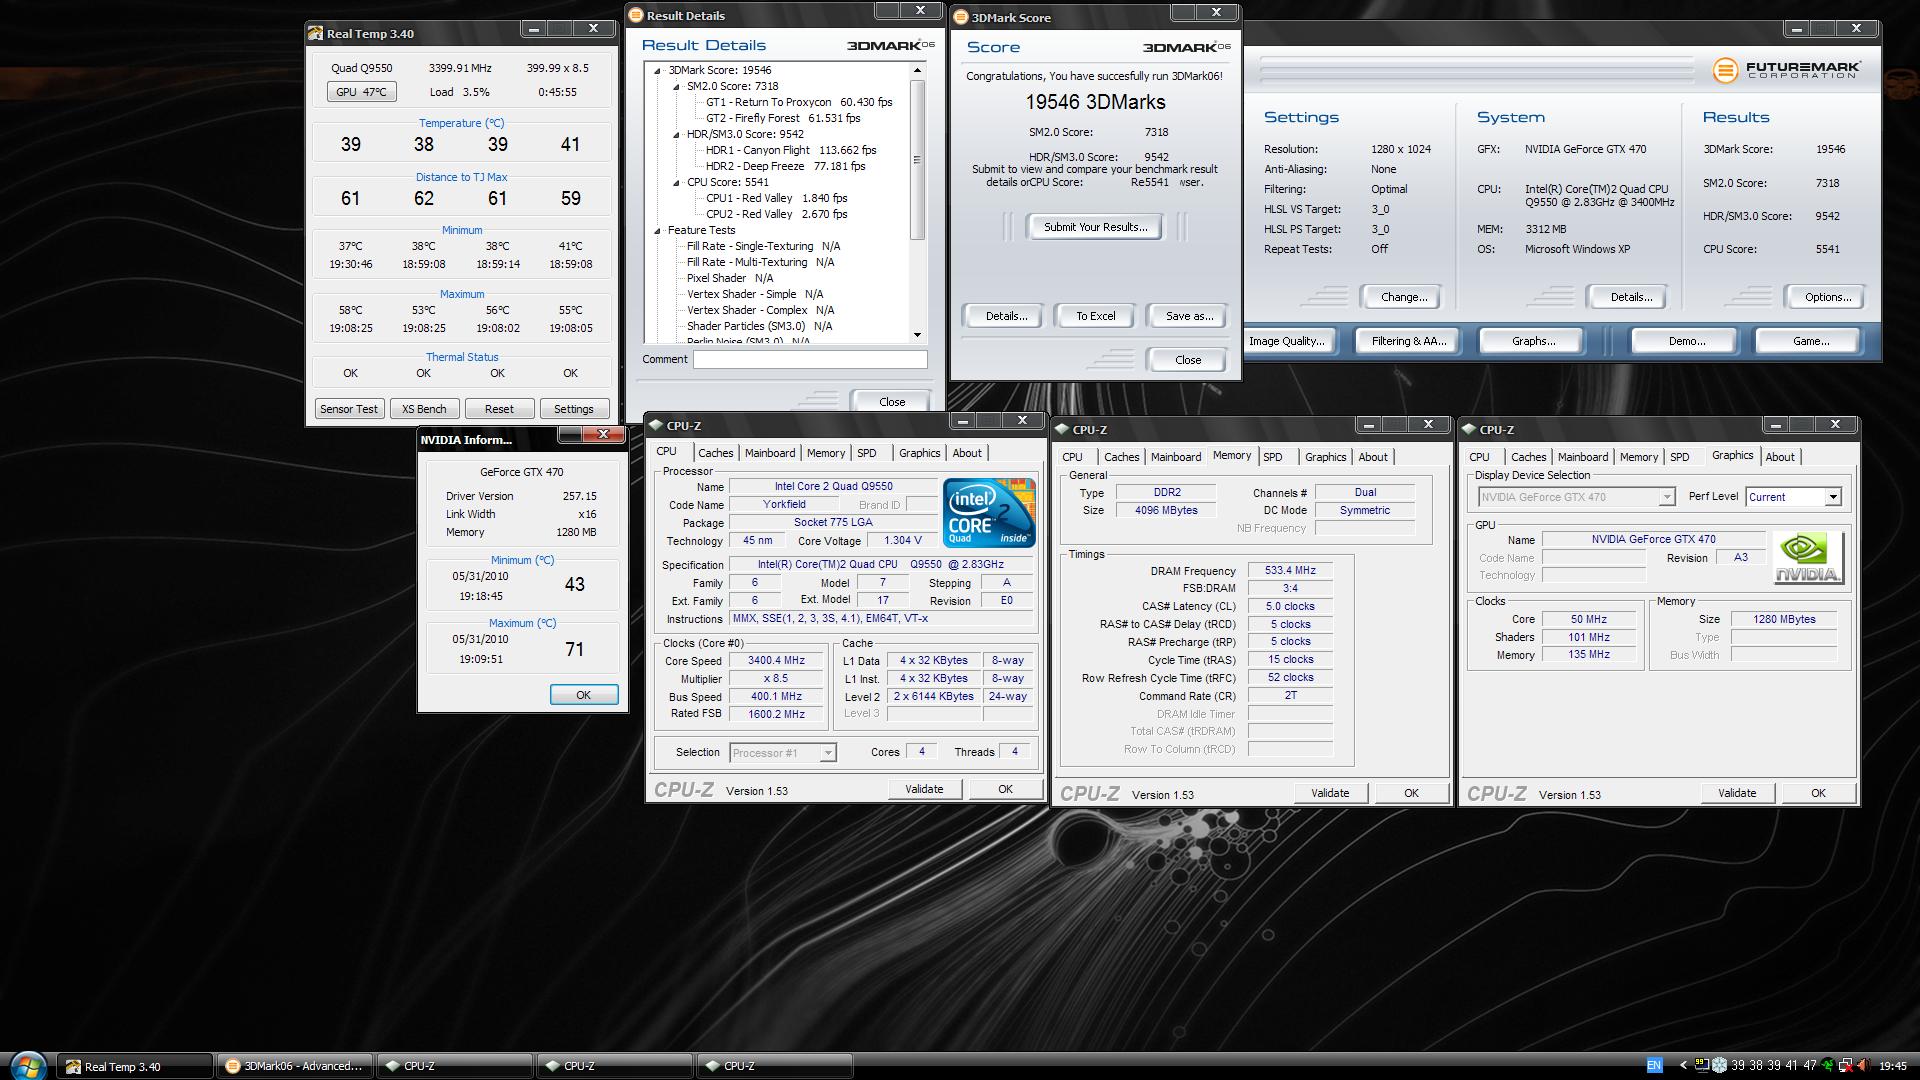Click the monitor 99 tray icon
This screenshot has height=1080, width=1920.
tap(1701, 1065)
